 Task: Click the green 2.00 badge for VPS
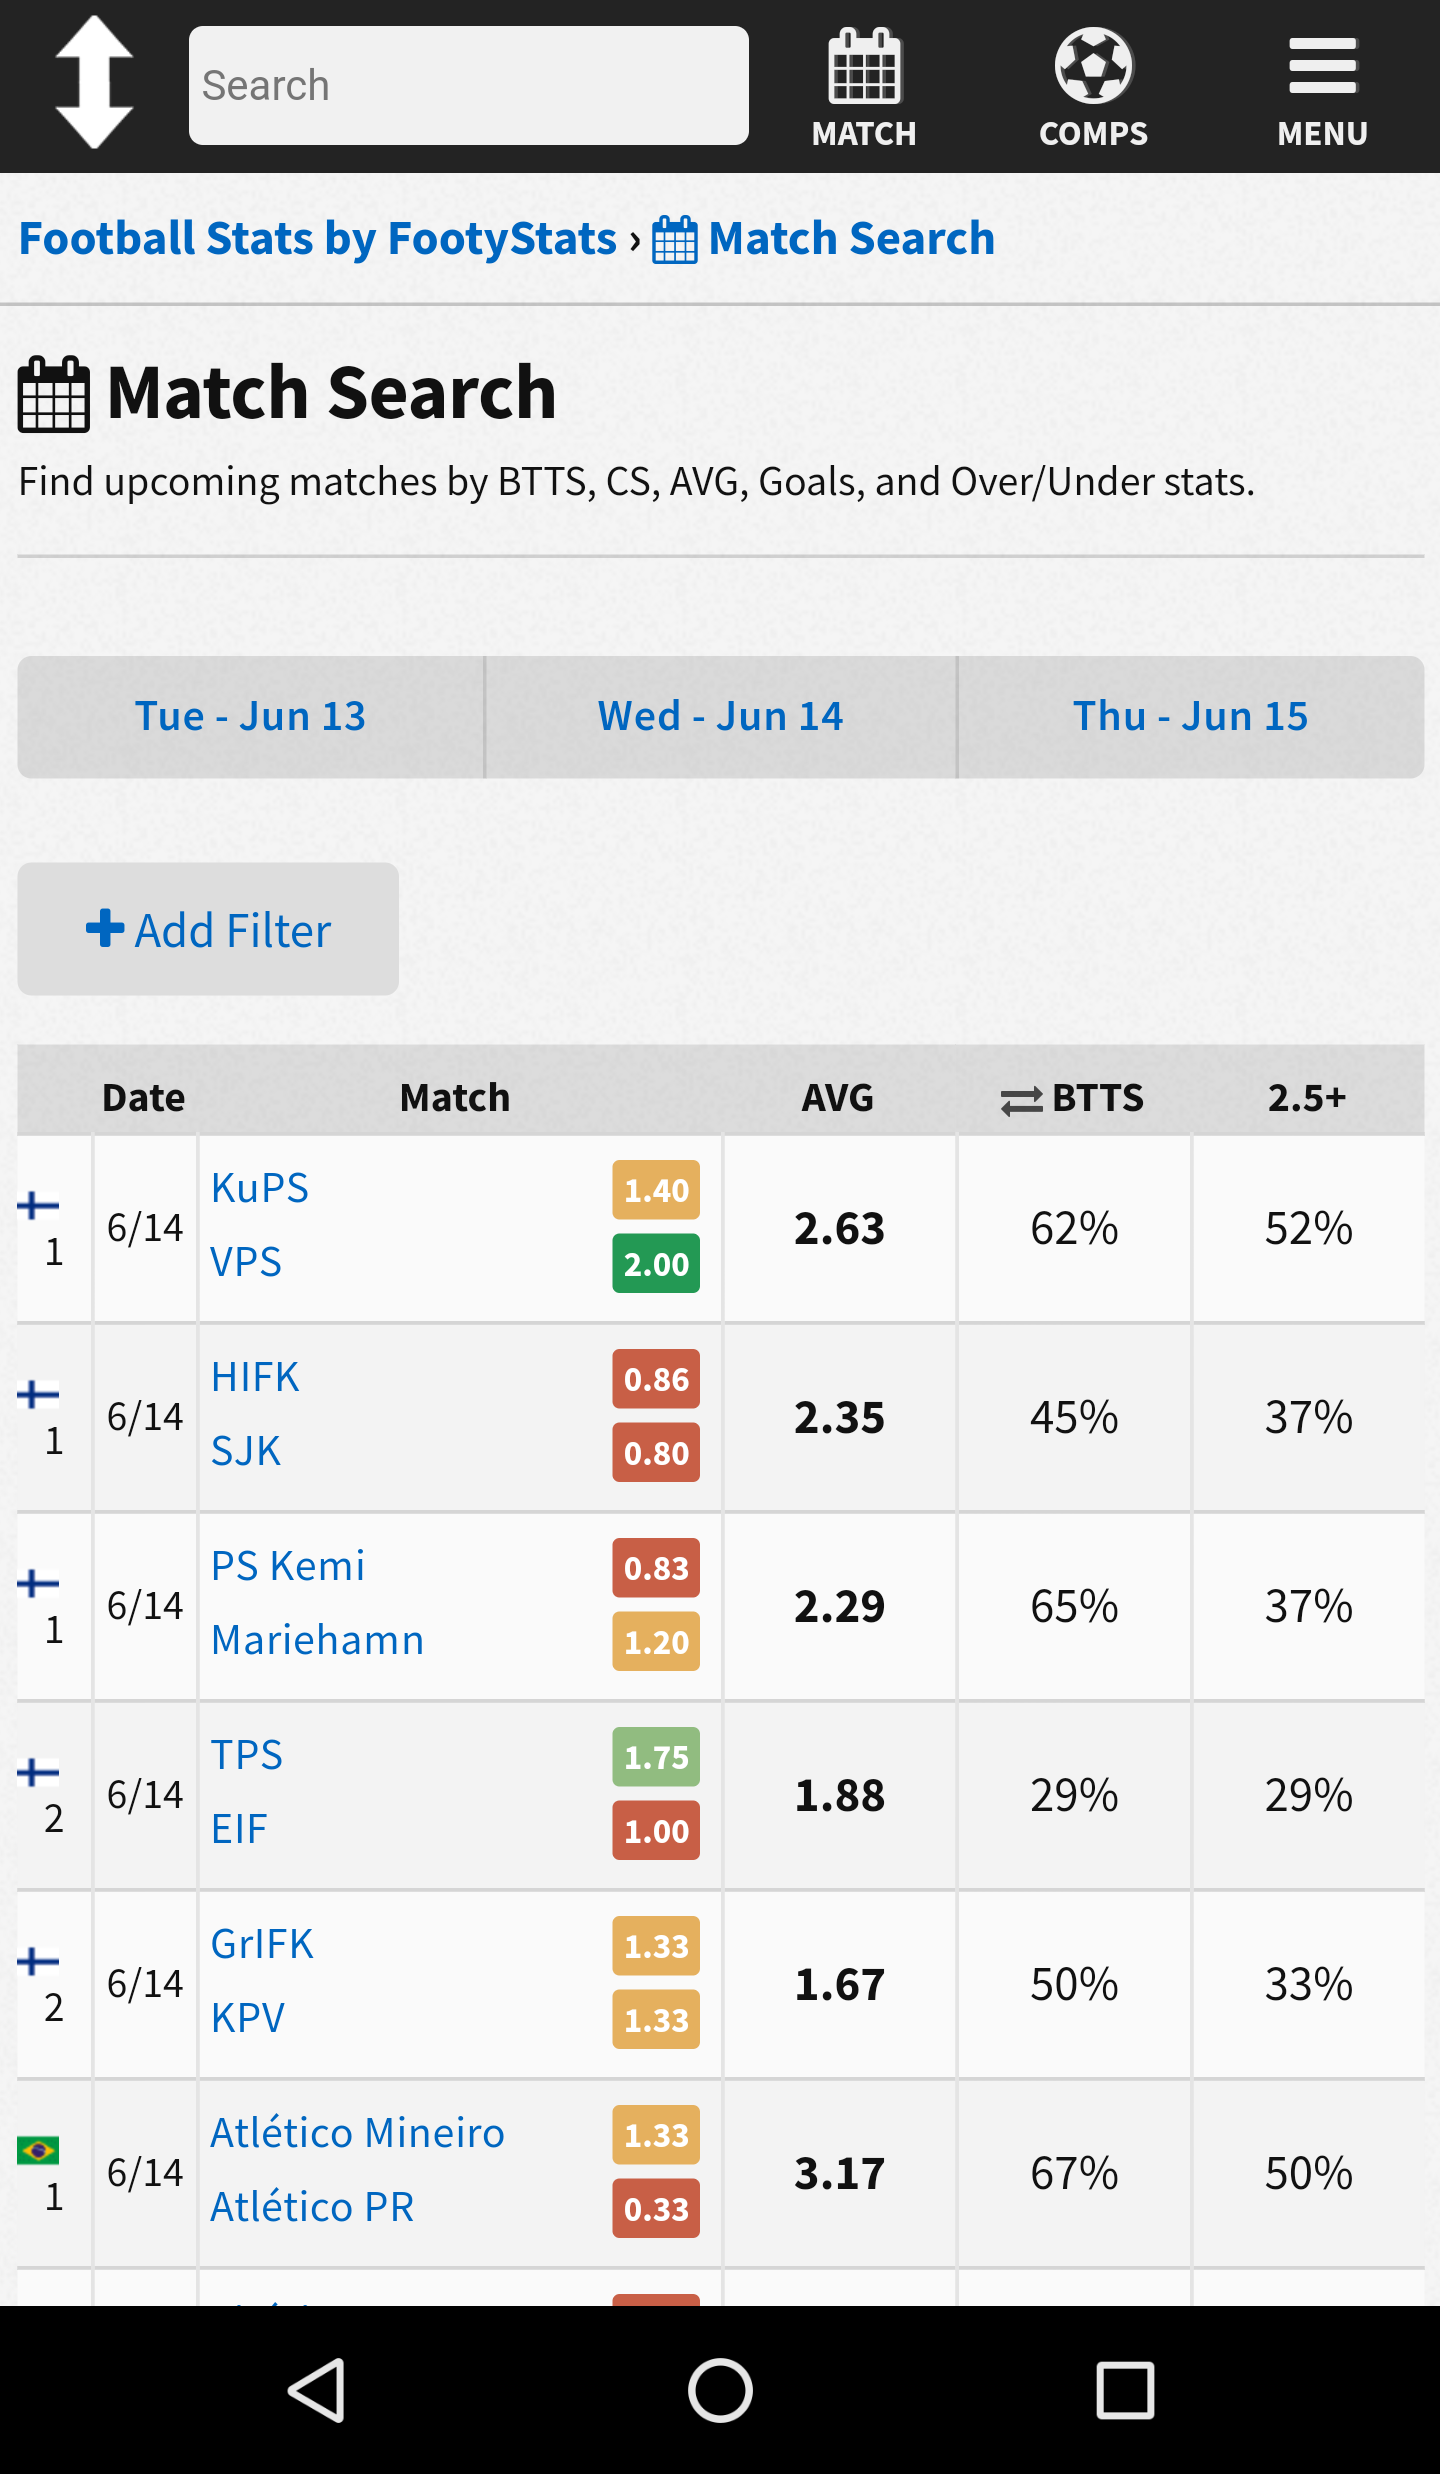[x=656, y=1264]
